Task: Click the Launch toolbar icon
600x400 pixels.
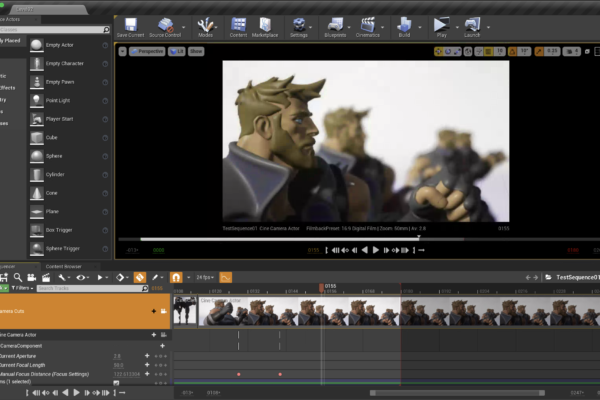Action: coord(472,27)
